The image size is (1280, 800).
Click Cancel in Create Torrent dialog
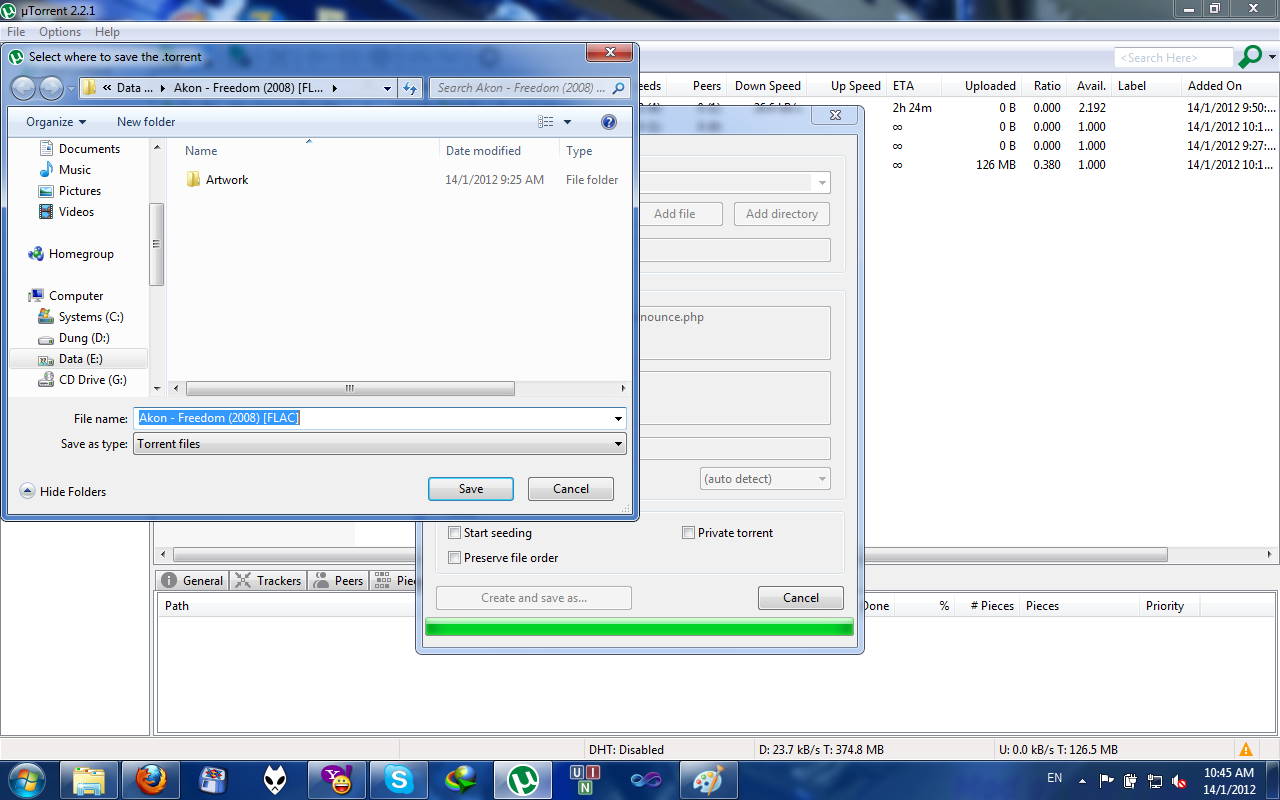pos(801,598)
